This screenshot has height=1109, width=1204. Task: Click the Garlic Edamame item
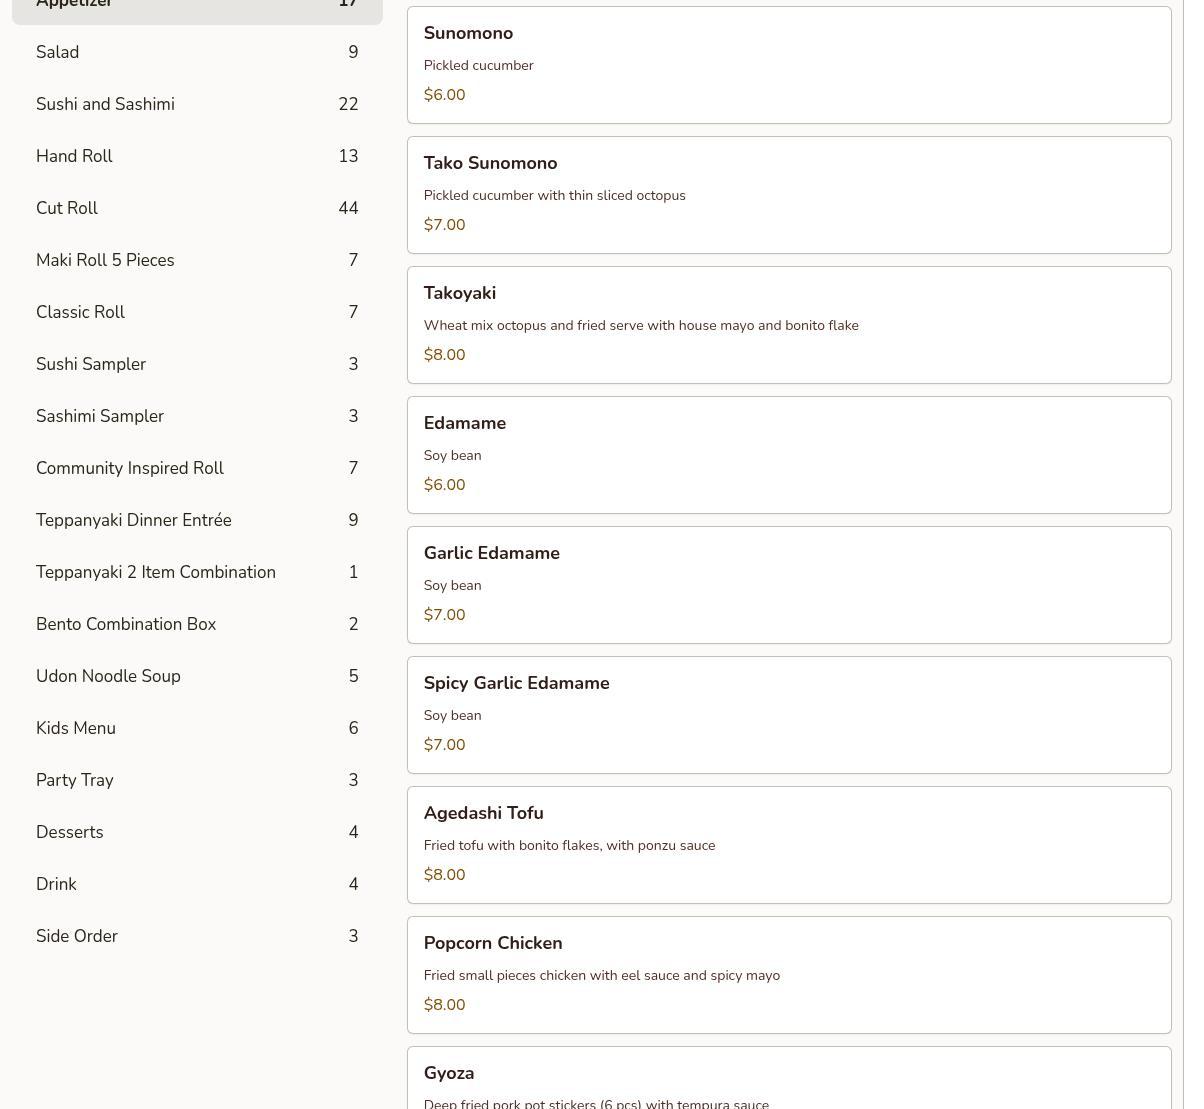tap(789, 585)
